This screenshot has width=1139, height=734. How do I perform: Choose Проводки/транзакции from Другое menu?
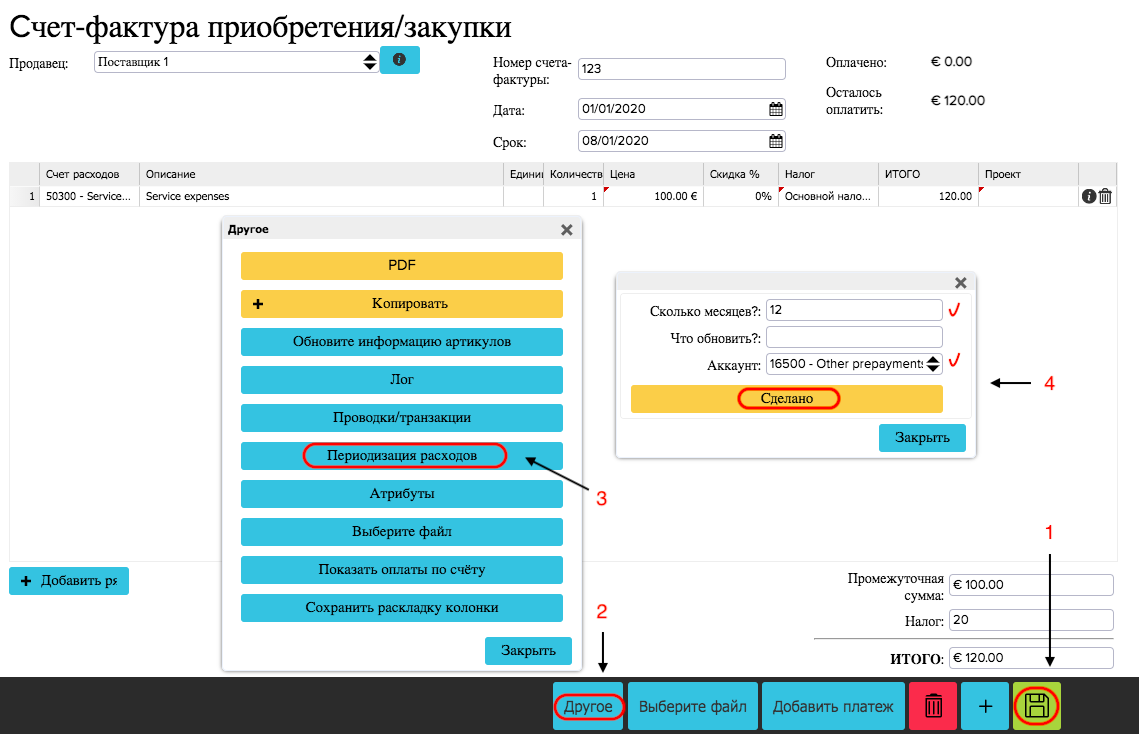(x=402, y=418)
